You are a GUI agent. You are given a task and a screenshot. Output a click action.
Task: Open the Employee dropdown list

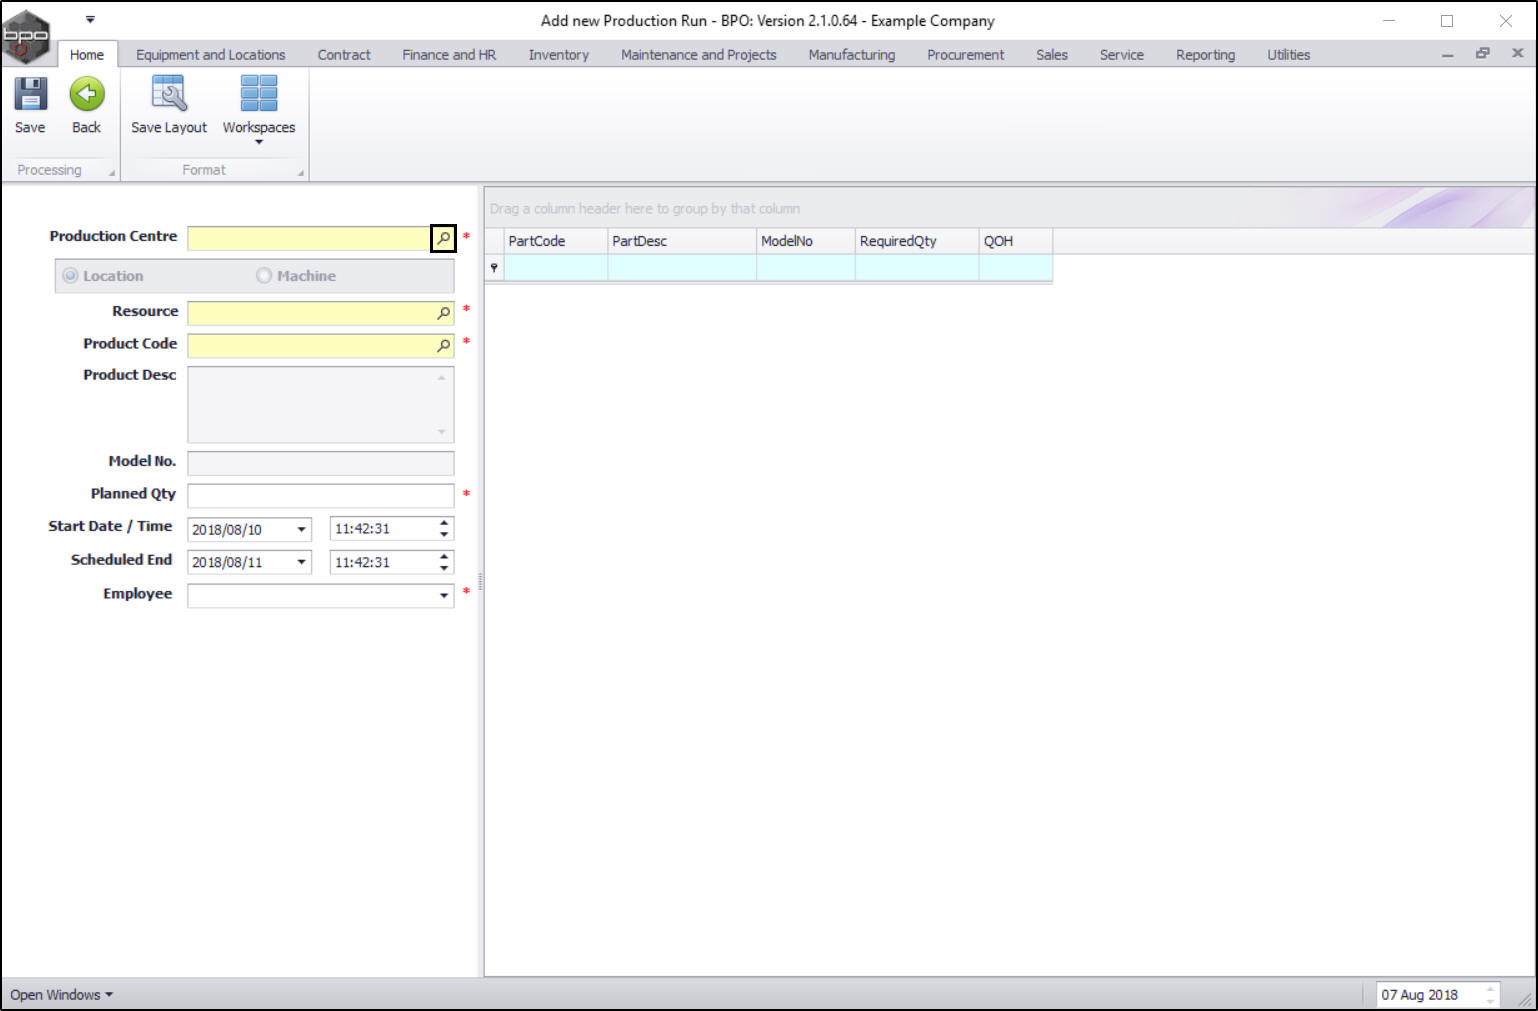tap(444, 595)
